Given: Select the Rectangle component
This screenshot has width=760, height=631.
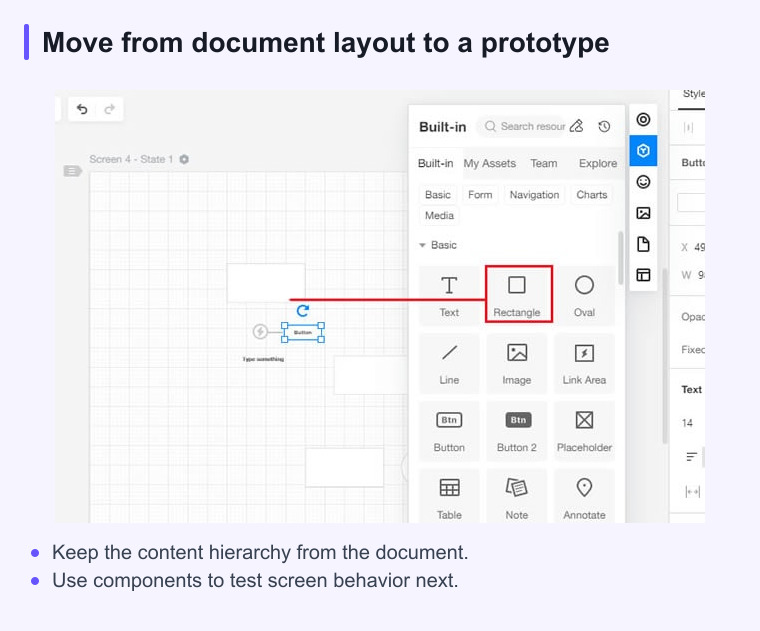Looking at the screenshot, I should tap(517, 295).
